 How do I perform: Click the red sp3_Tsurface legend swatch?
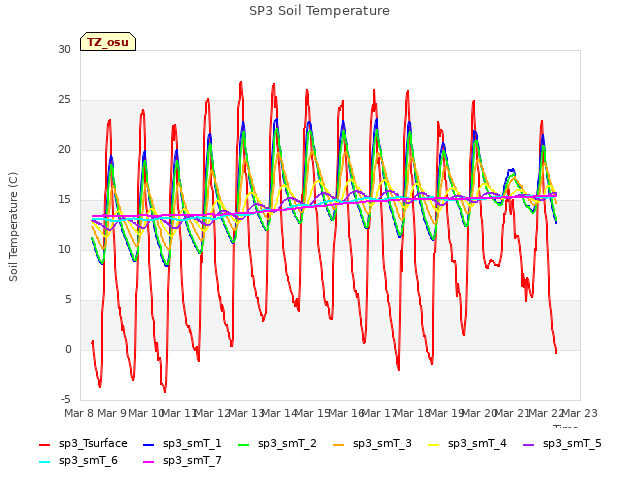[44, 444]
